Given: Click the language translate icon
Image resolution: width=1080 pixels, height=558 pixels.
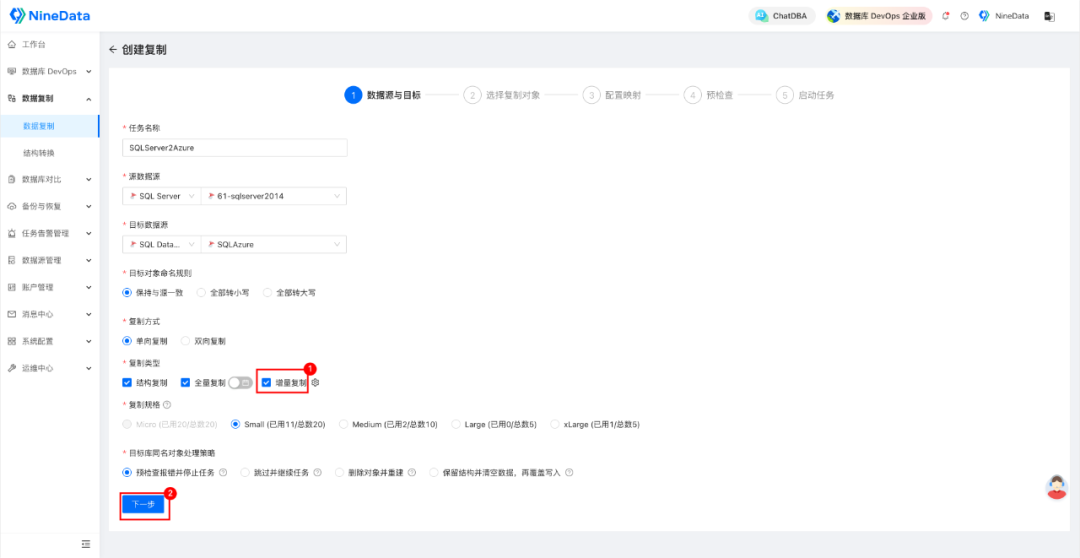Looking at the screenshot, I should pyautogui.click(x=1049, y=16).
